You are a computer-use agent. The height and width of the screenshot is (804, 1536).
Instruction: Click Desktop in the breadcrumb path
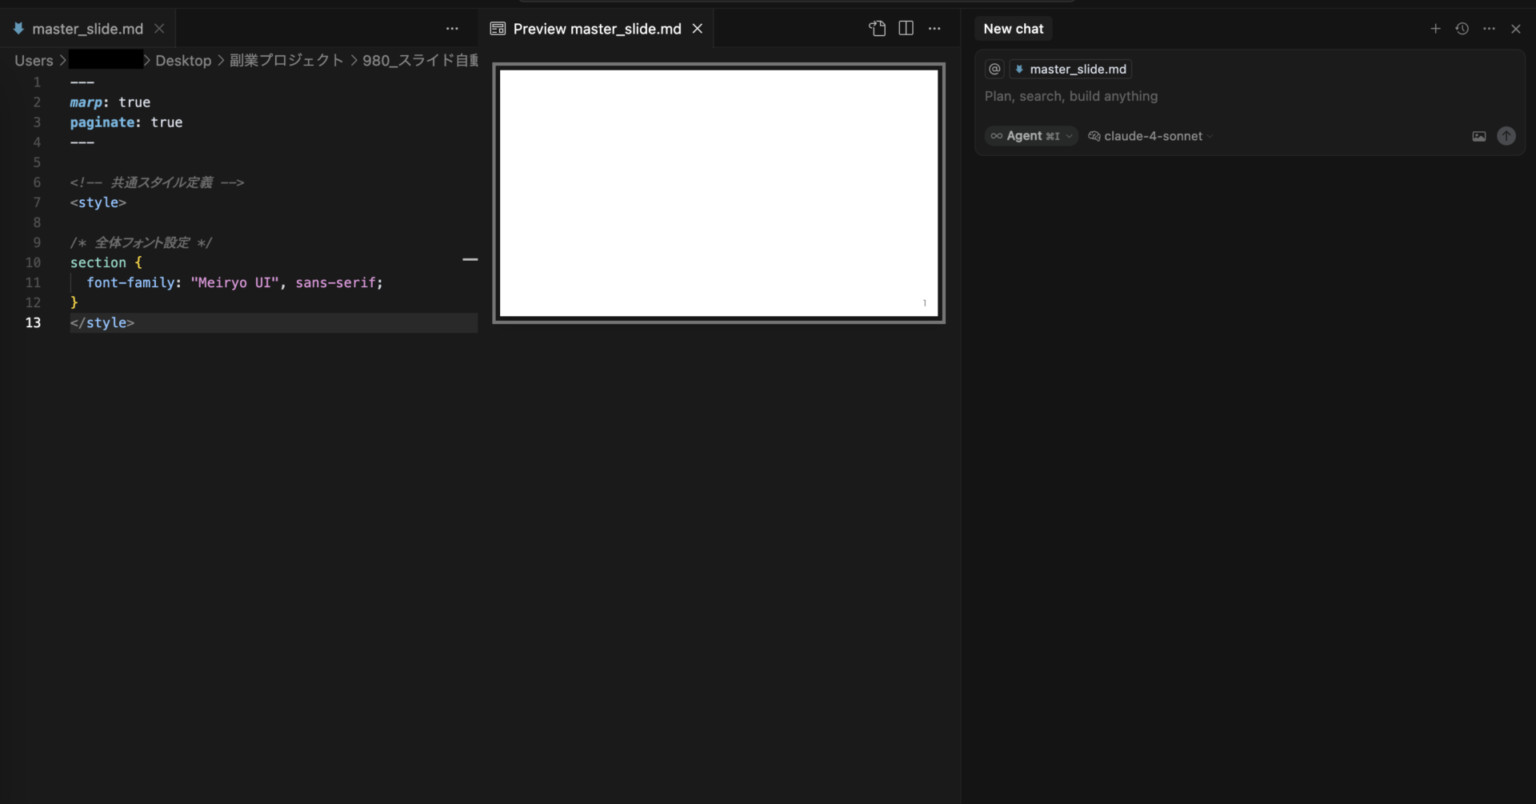coord(183,61)
